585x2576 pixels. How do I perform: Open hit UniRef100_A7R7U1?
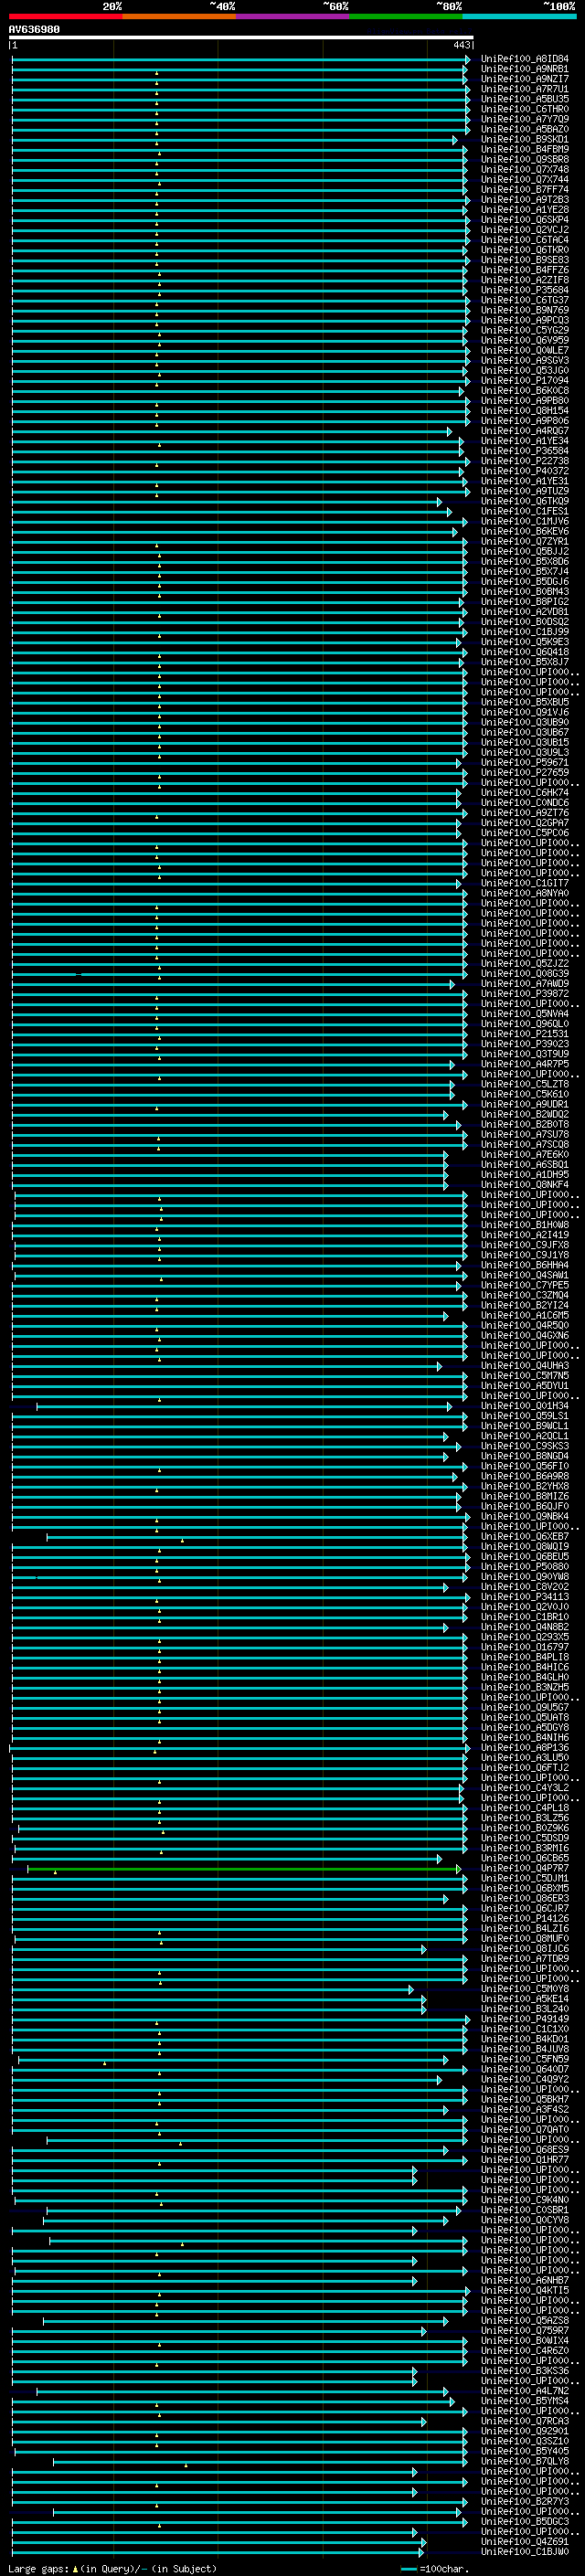(x=525, y=89)
